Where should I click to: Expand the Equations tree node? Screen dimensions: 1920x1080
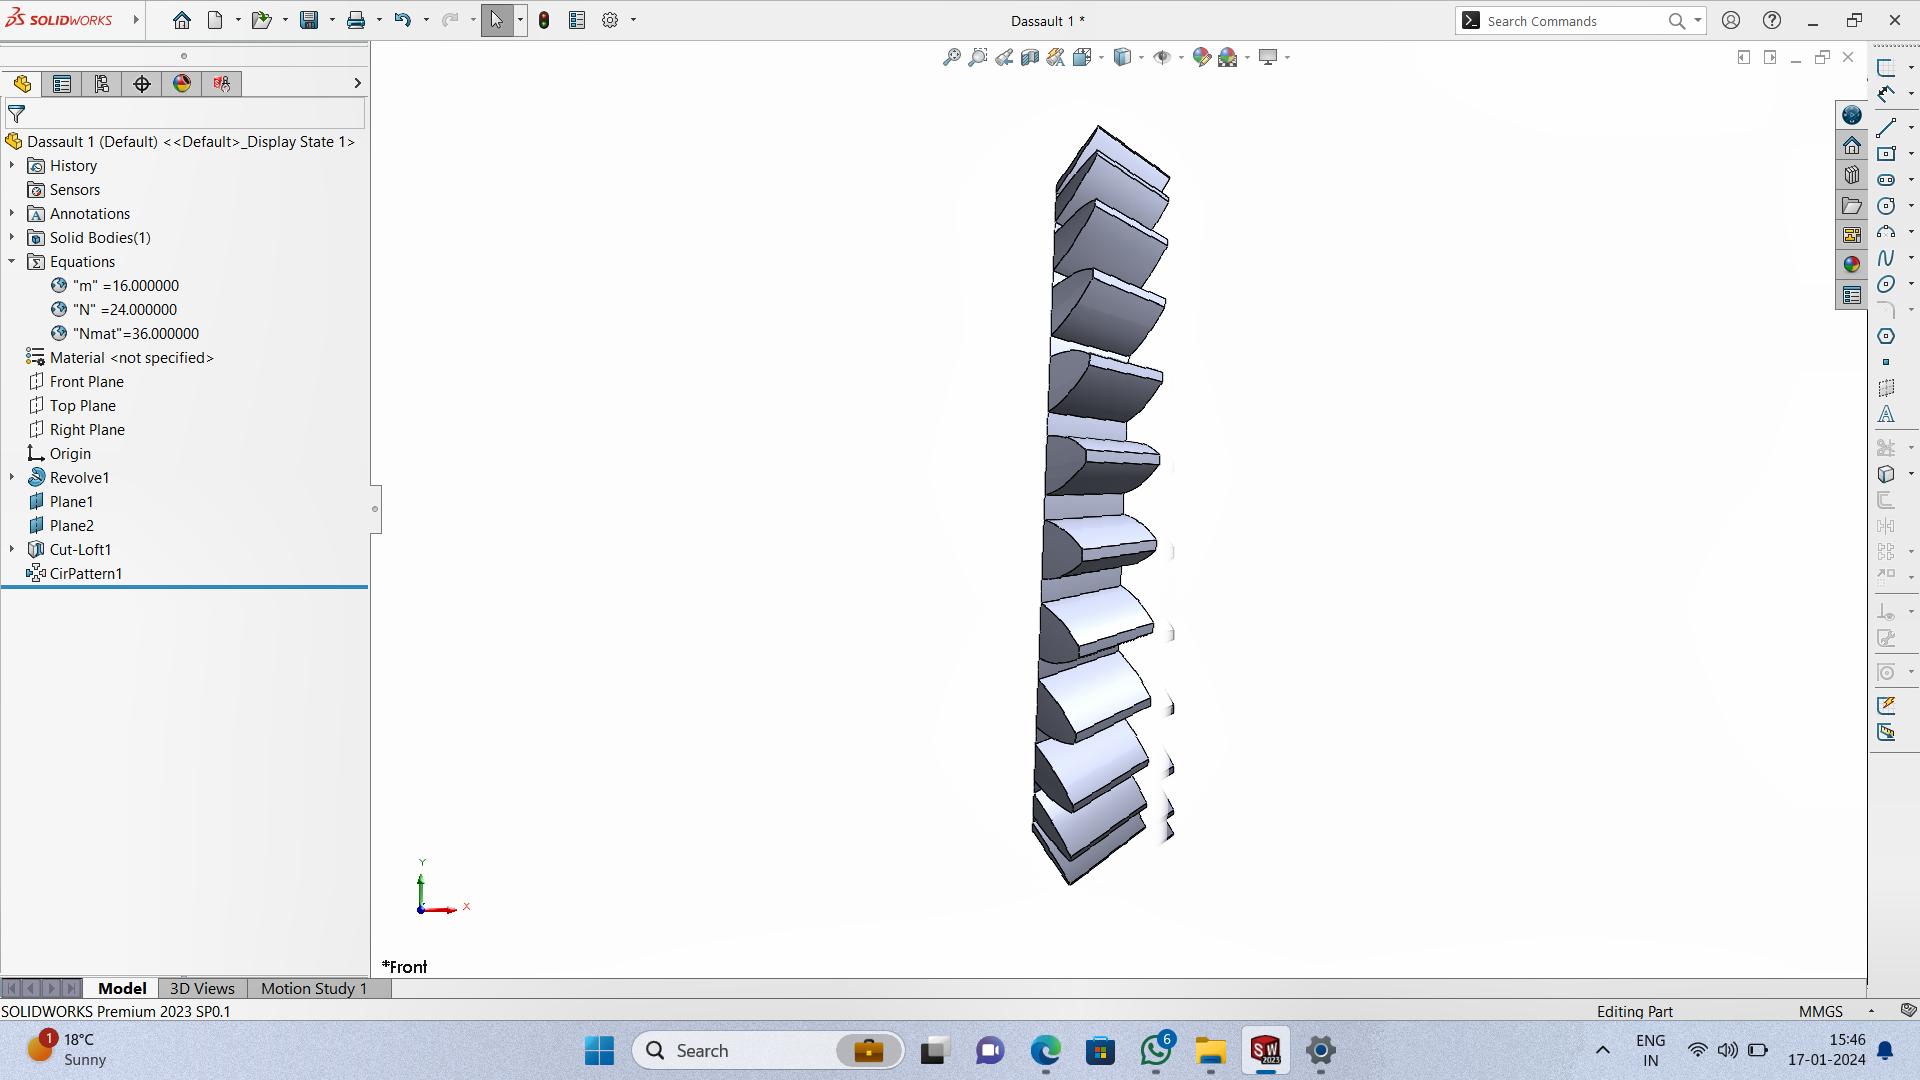click(11, 261)
